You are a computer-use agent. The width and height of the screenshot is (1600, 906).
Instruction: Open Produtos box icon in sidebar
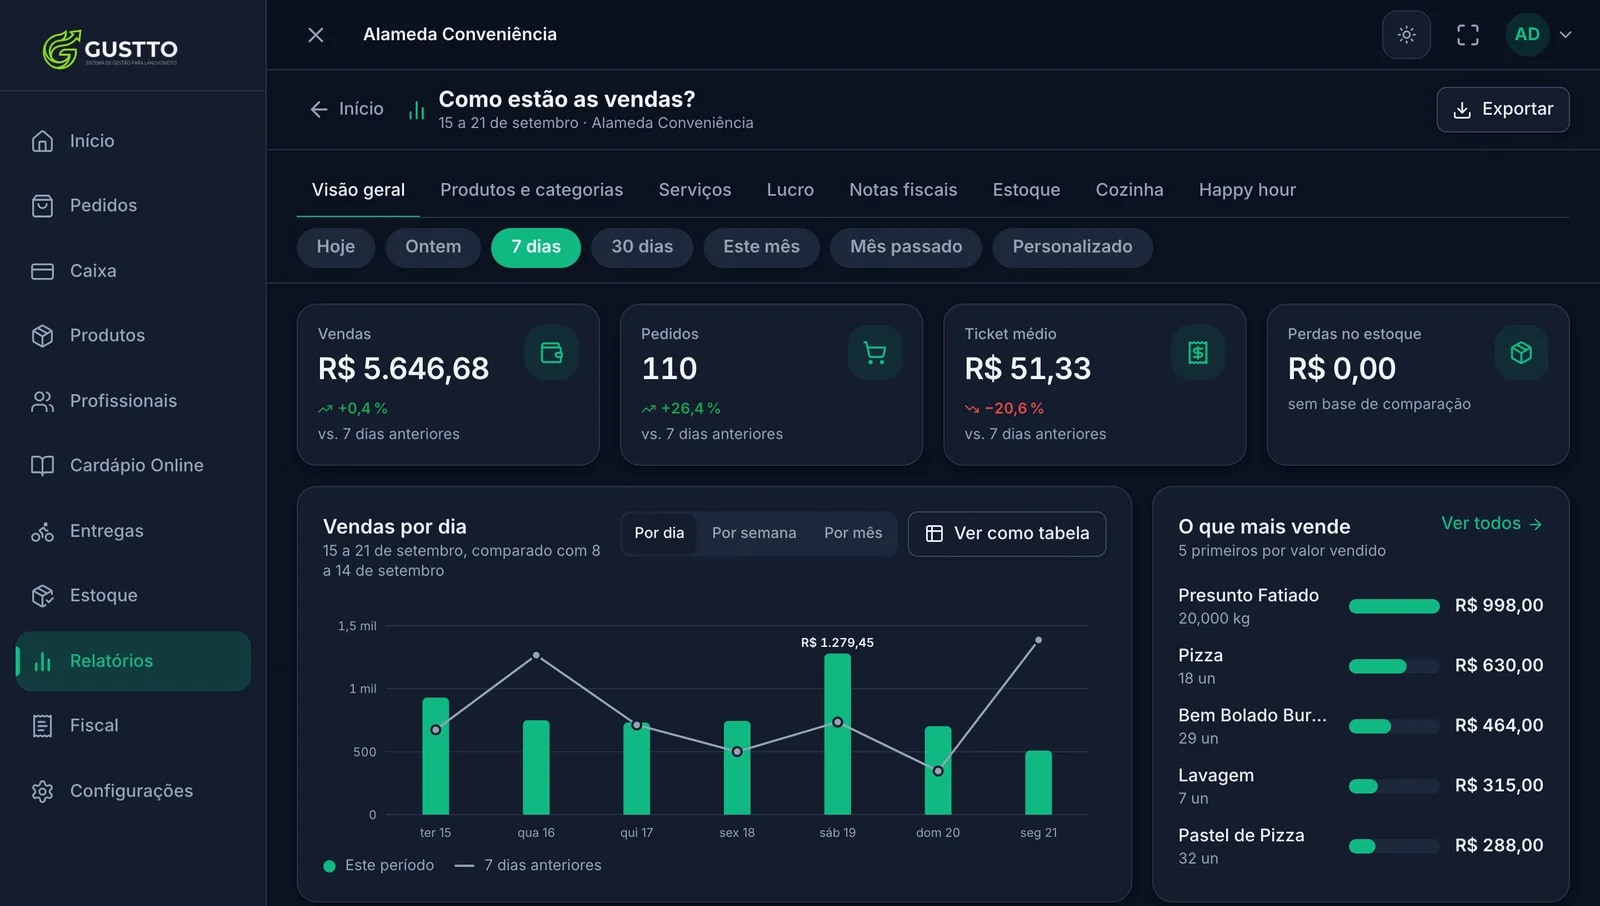pyautogui.click(x=42, y=336)
